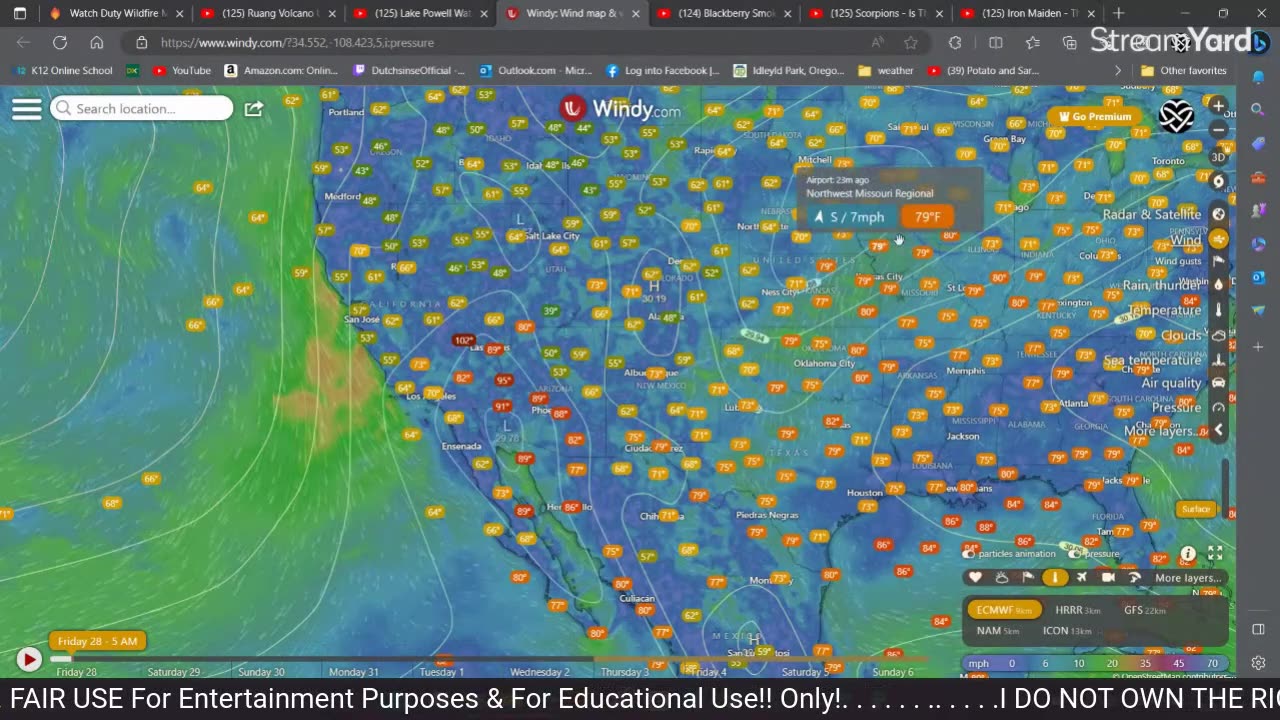Play the forecast timeline animation
1280x720 pixels.
tap(28, 659)
